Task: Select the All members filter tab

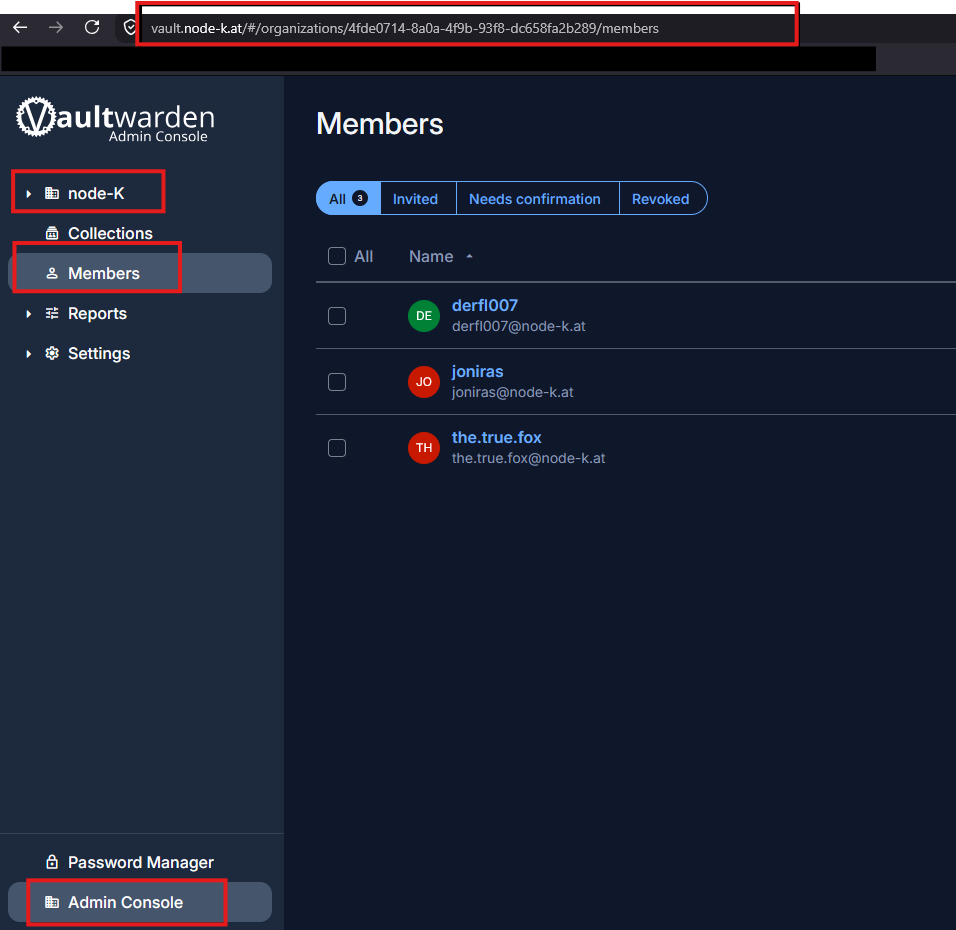Action: click(x=348, y=198)
